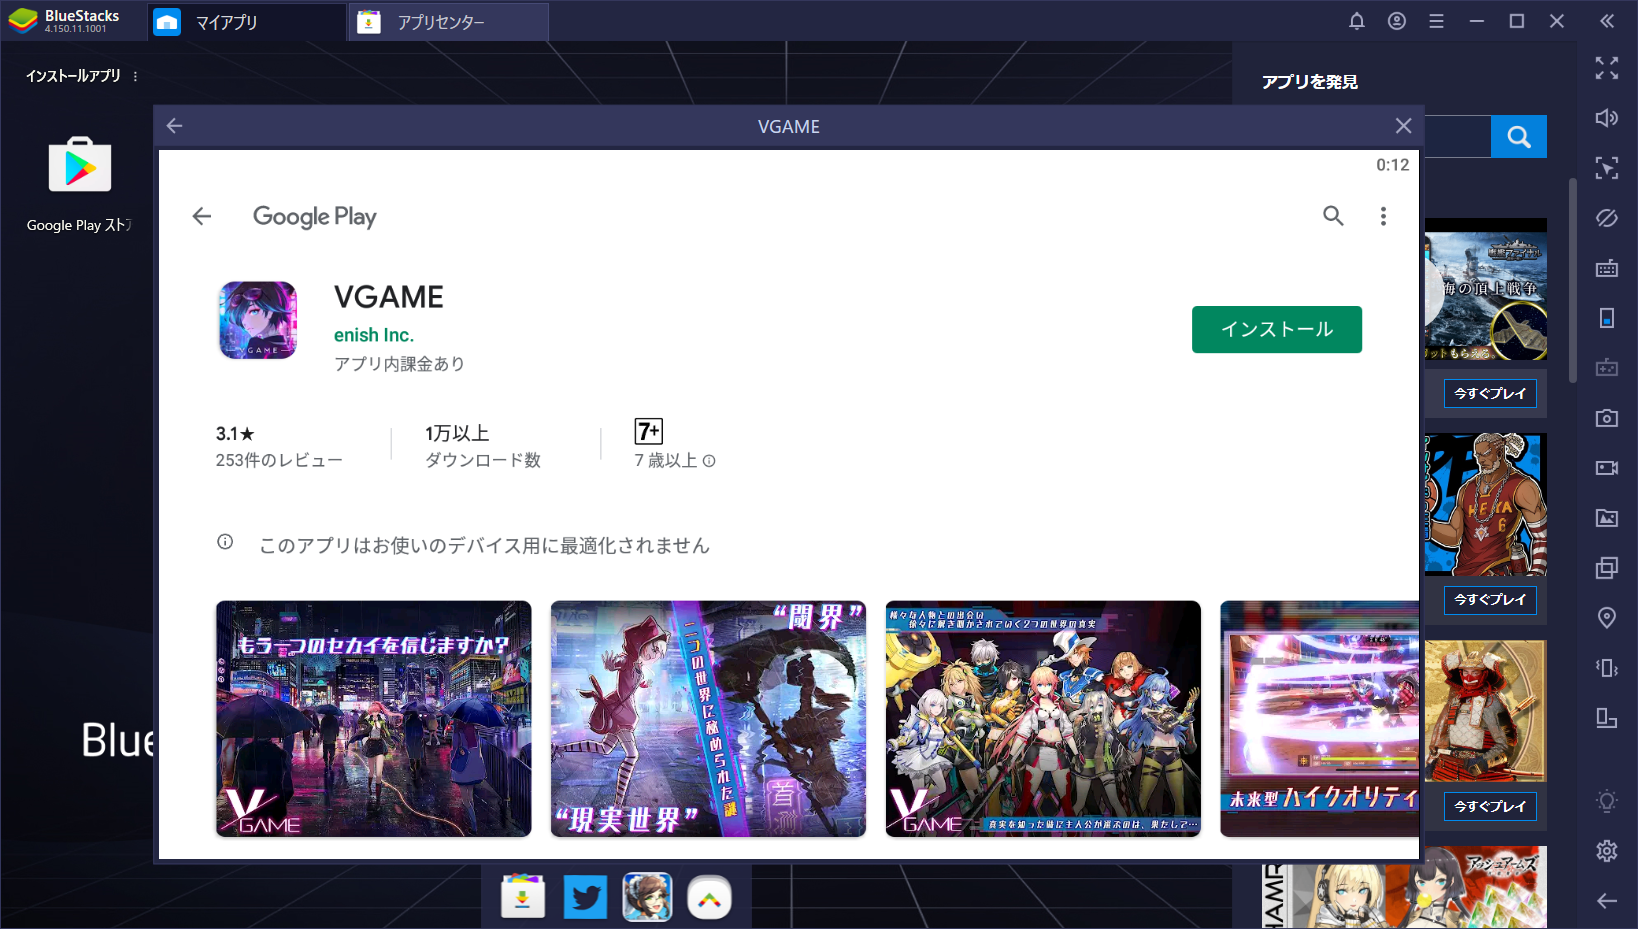
Task: Open multi-instance manager icon
Action: pyautogui.click(x=1607, y=568)
